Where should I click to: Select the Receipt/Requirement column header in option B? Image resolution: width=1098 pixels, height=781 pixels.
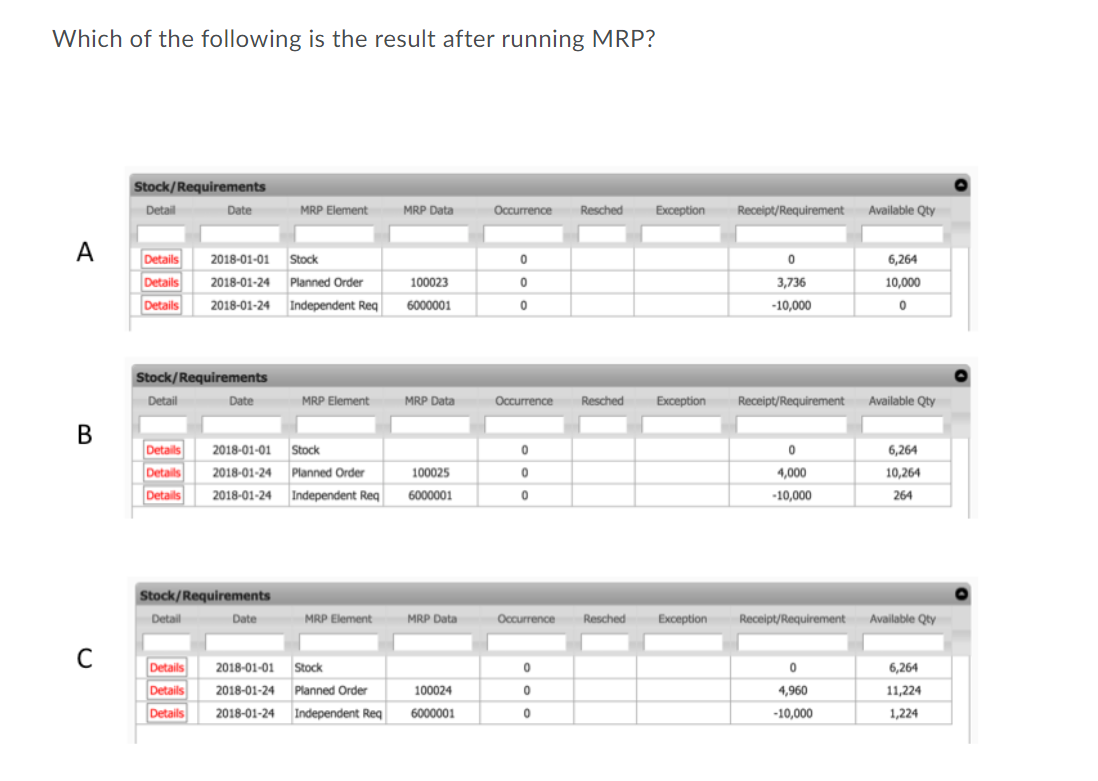click(x=793, y=400)
